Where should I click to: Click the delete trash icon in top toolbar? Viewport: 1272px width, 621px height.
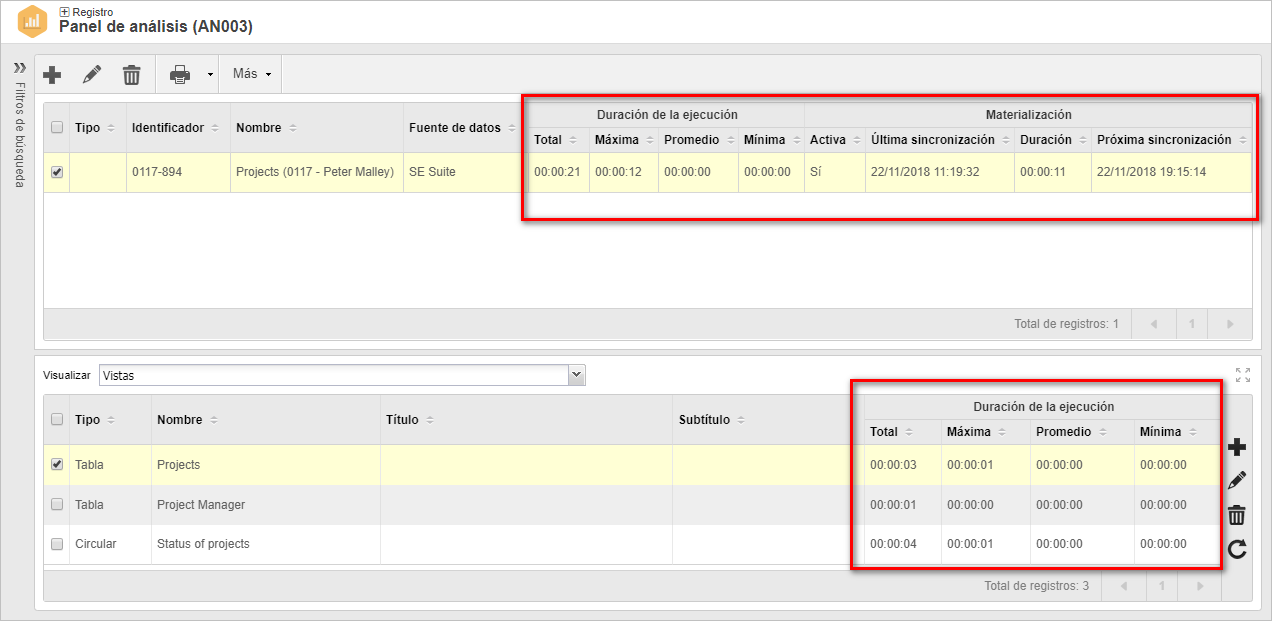[x=131, y=74]
